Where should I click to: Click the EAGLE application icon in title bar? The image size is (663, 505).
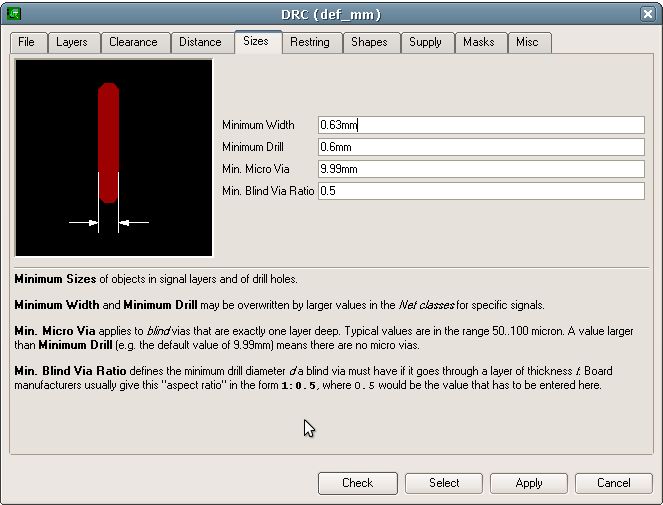point(14,14)
